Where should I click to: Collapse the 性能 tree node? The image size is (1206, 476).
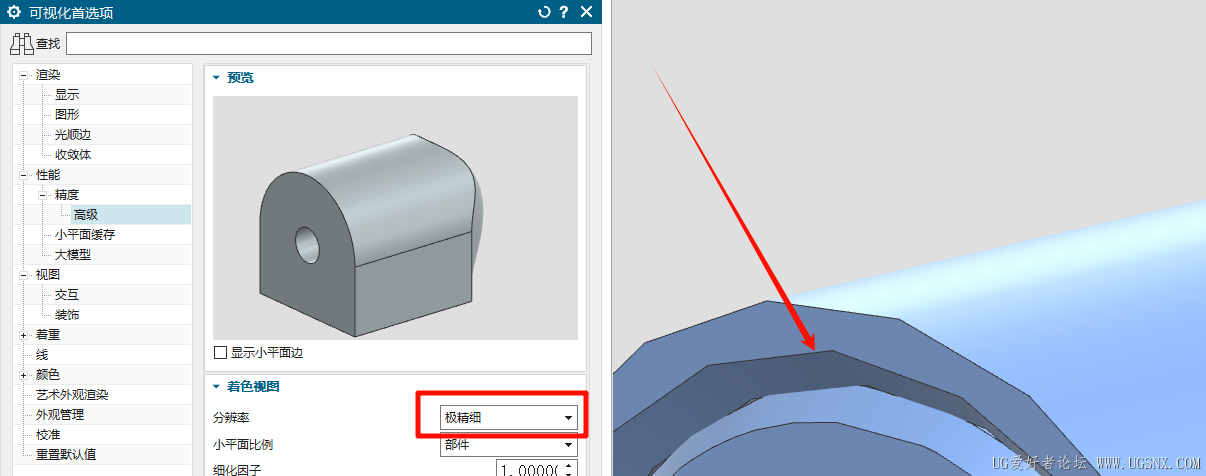point(24,175)
